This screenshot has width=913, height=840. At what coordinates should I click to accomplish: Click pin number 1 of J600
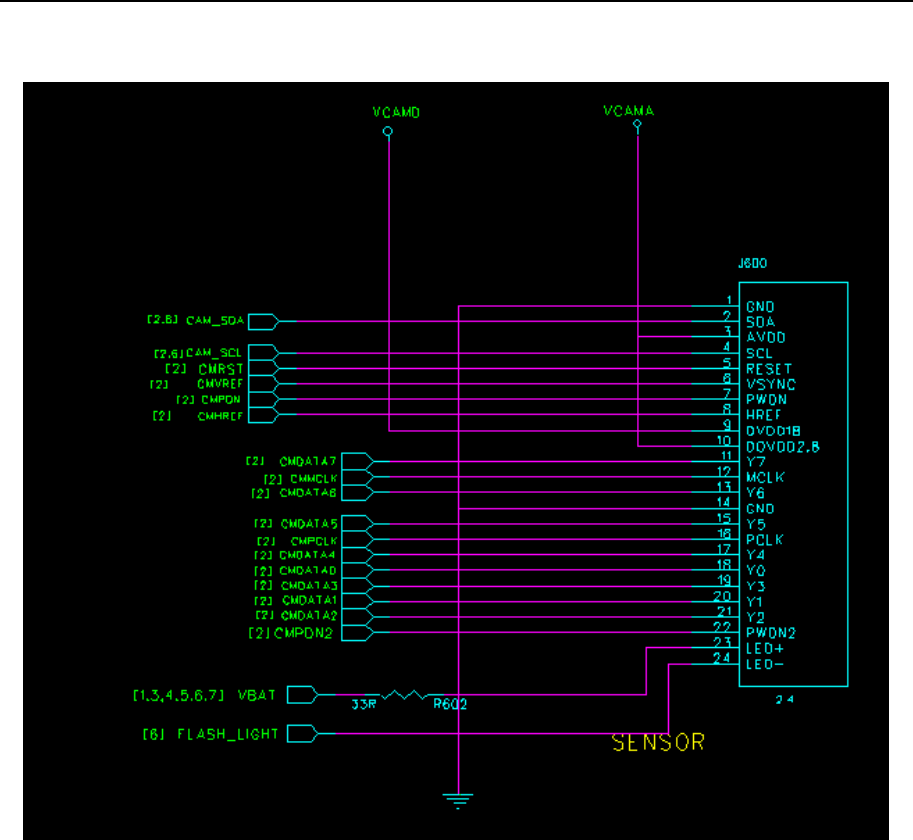pyautogui.click(x=728, y=300)
